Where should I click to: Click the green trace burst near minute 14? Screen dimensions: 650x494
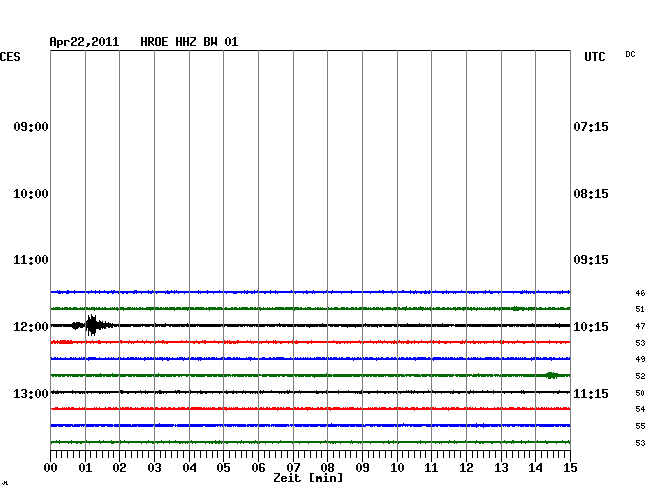coord(552,375)
